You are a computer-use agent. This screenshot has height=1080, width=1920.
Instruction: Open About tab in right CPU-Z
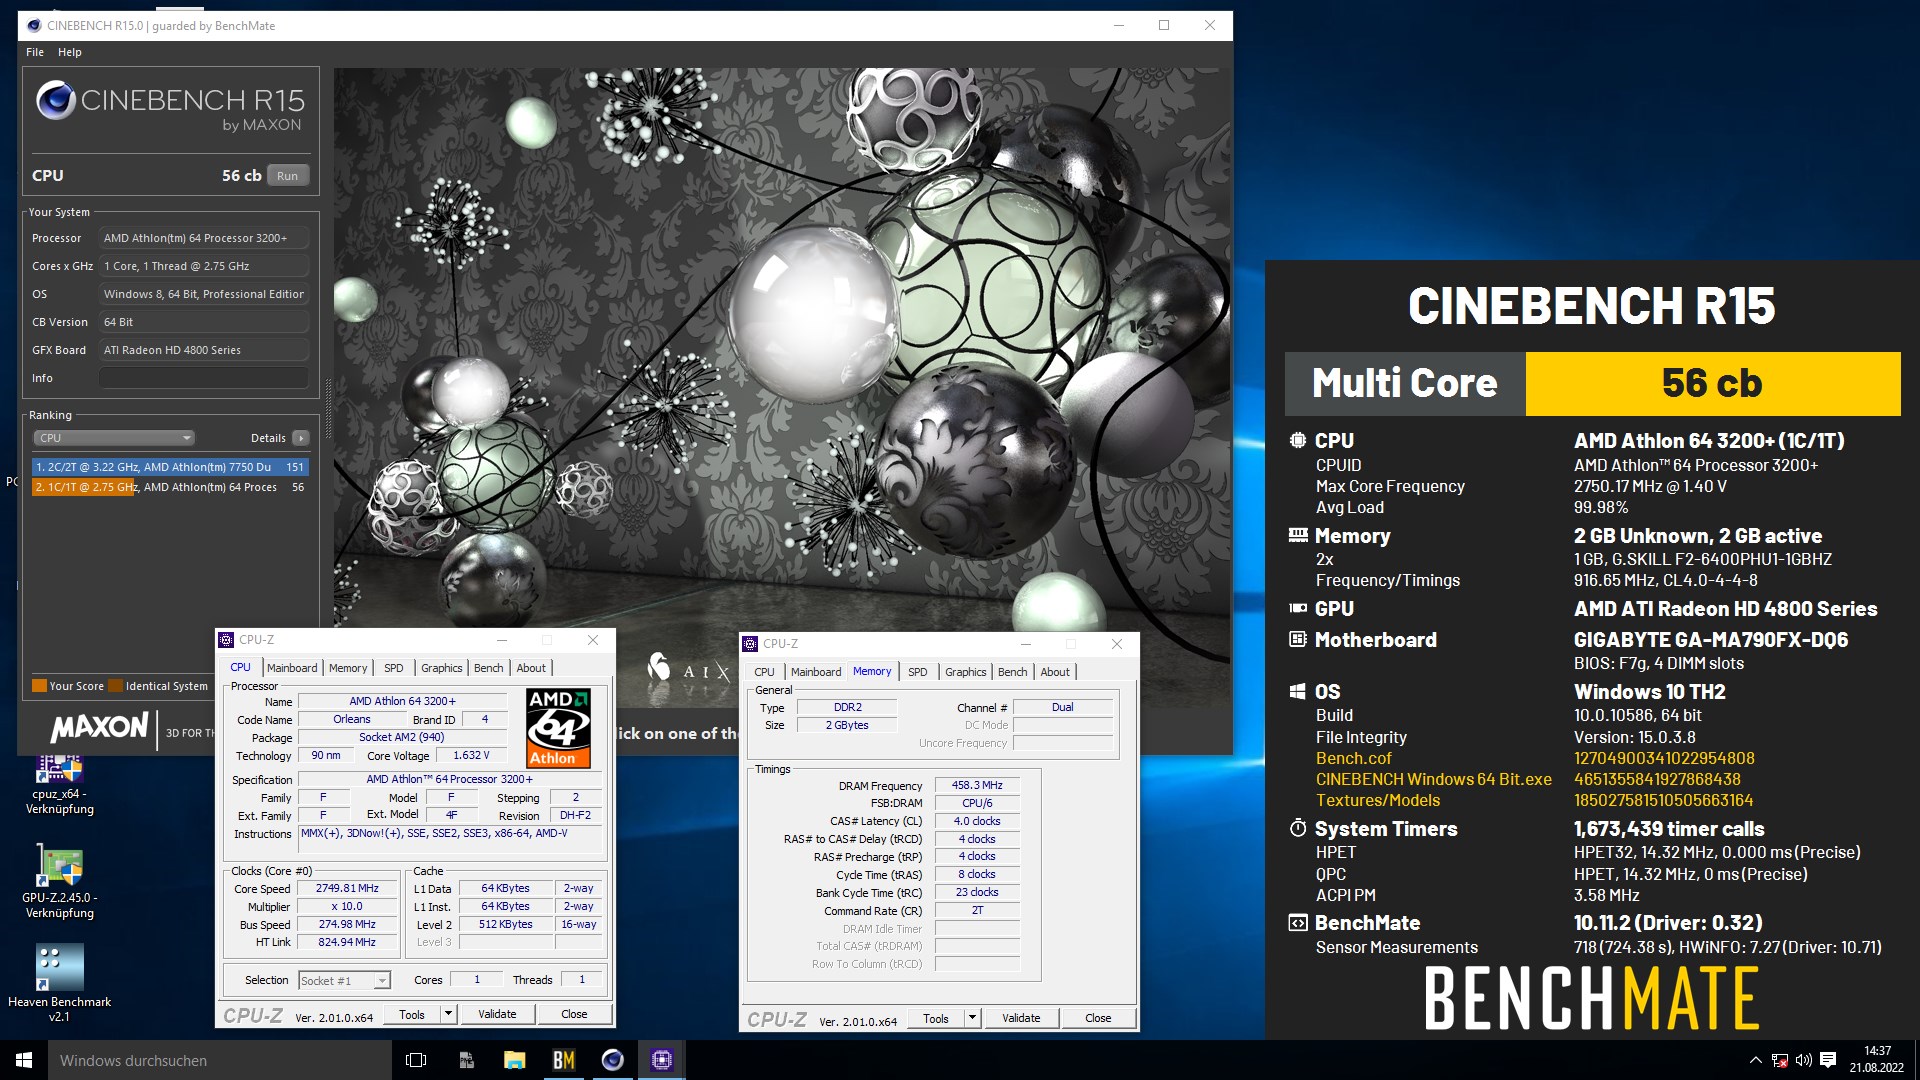pyautogui.click(x=1055, y=672)
